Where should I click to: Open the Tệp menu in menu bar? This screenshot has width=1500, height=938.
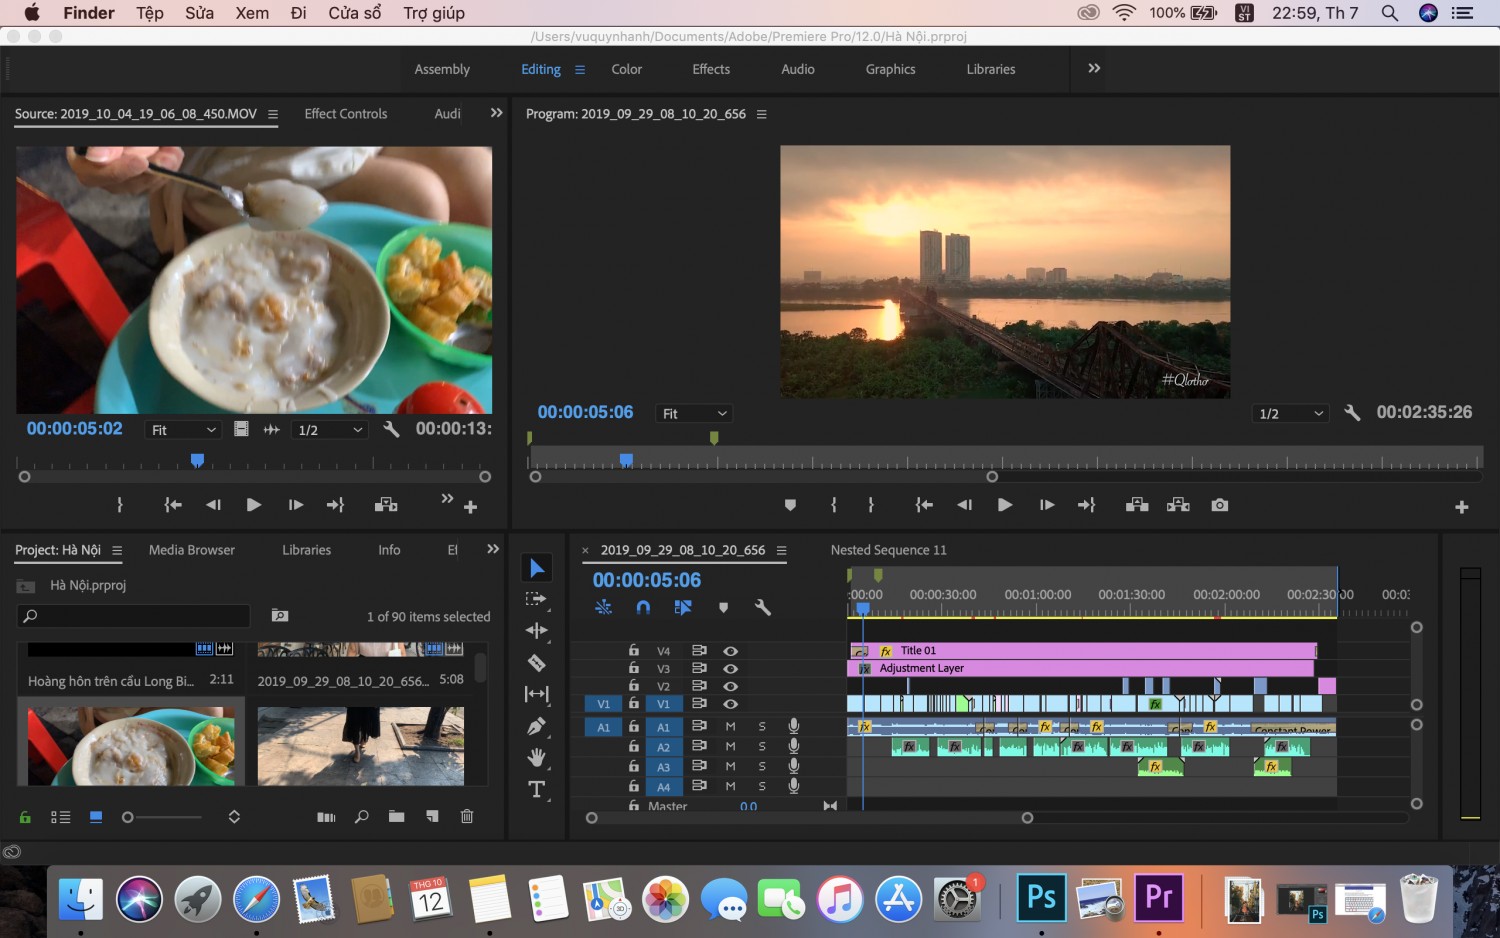(150, 13)
